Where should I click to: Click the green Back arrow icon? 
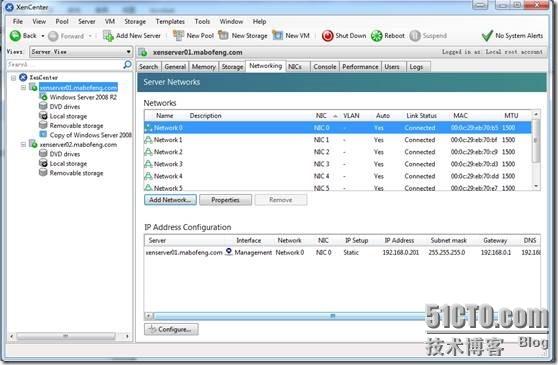point(15,36)
